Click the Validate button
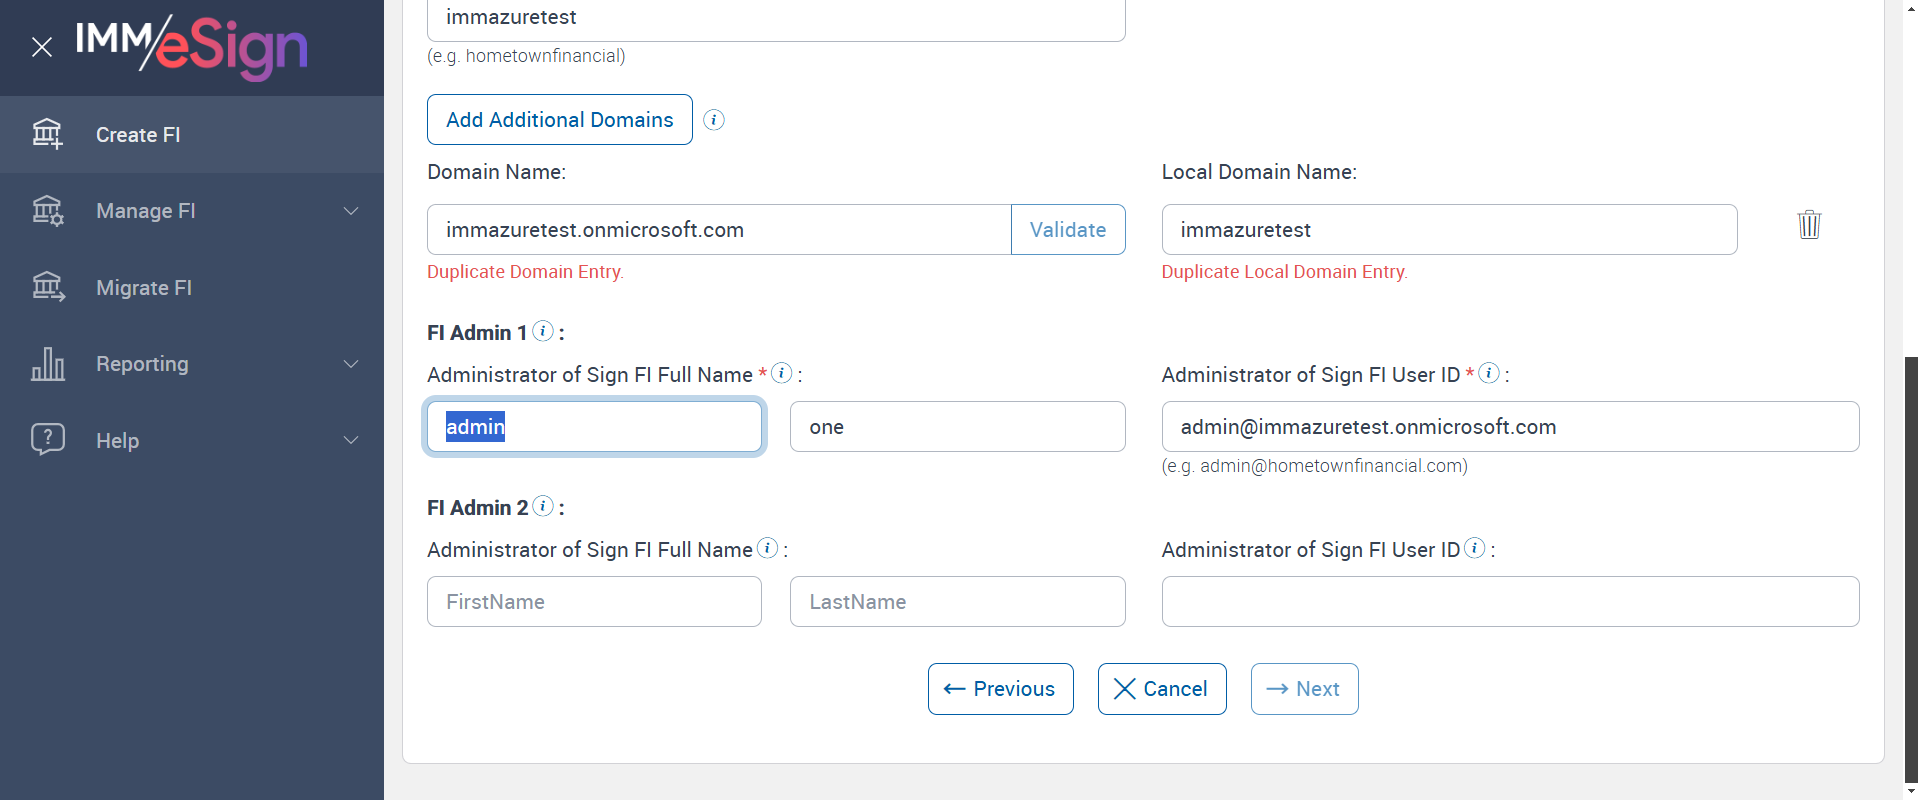Viewport: 1920px width, 800px height. click(1068, 230)
